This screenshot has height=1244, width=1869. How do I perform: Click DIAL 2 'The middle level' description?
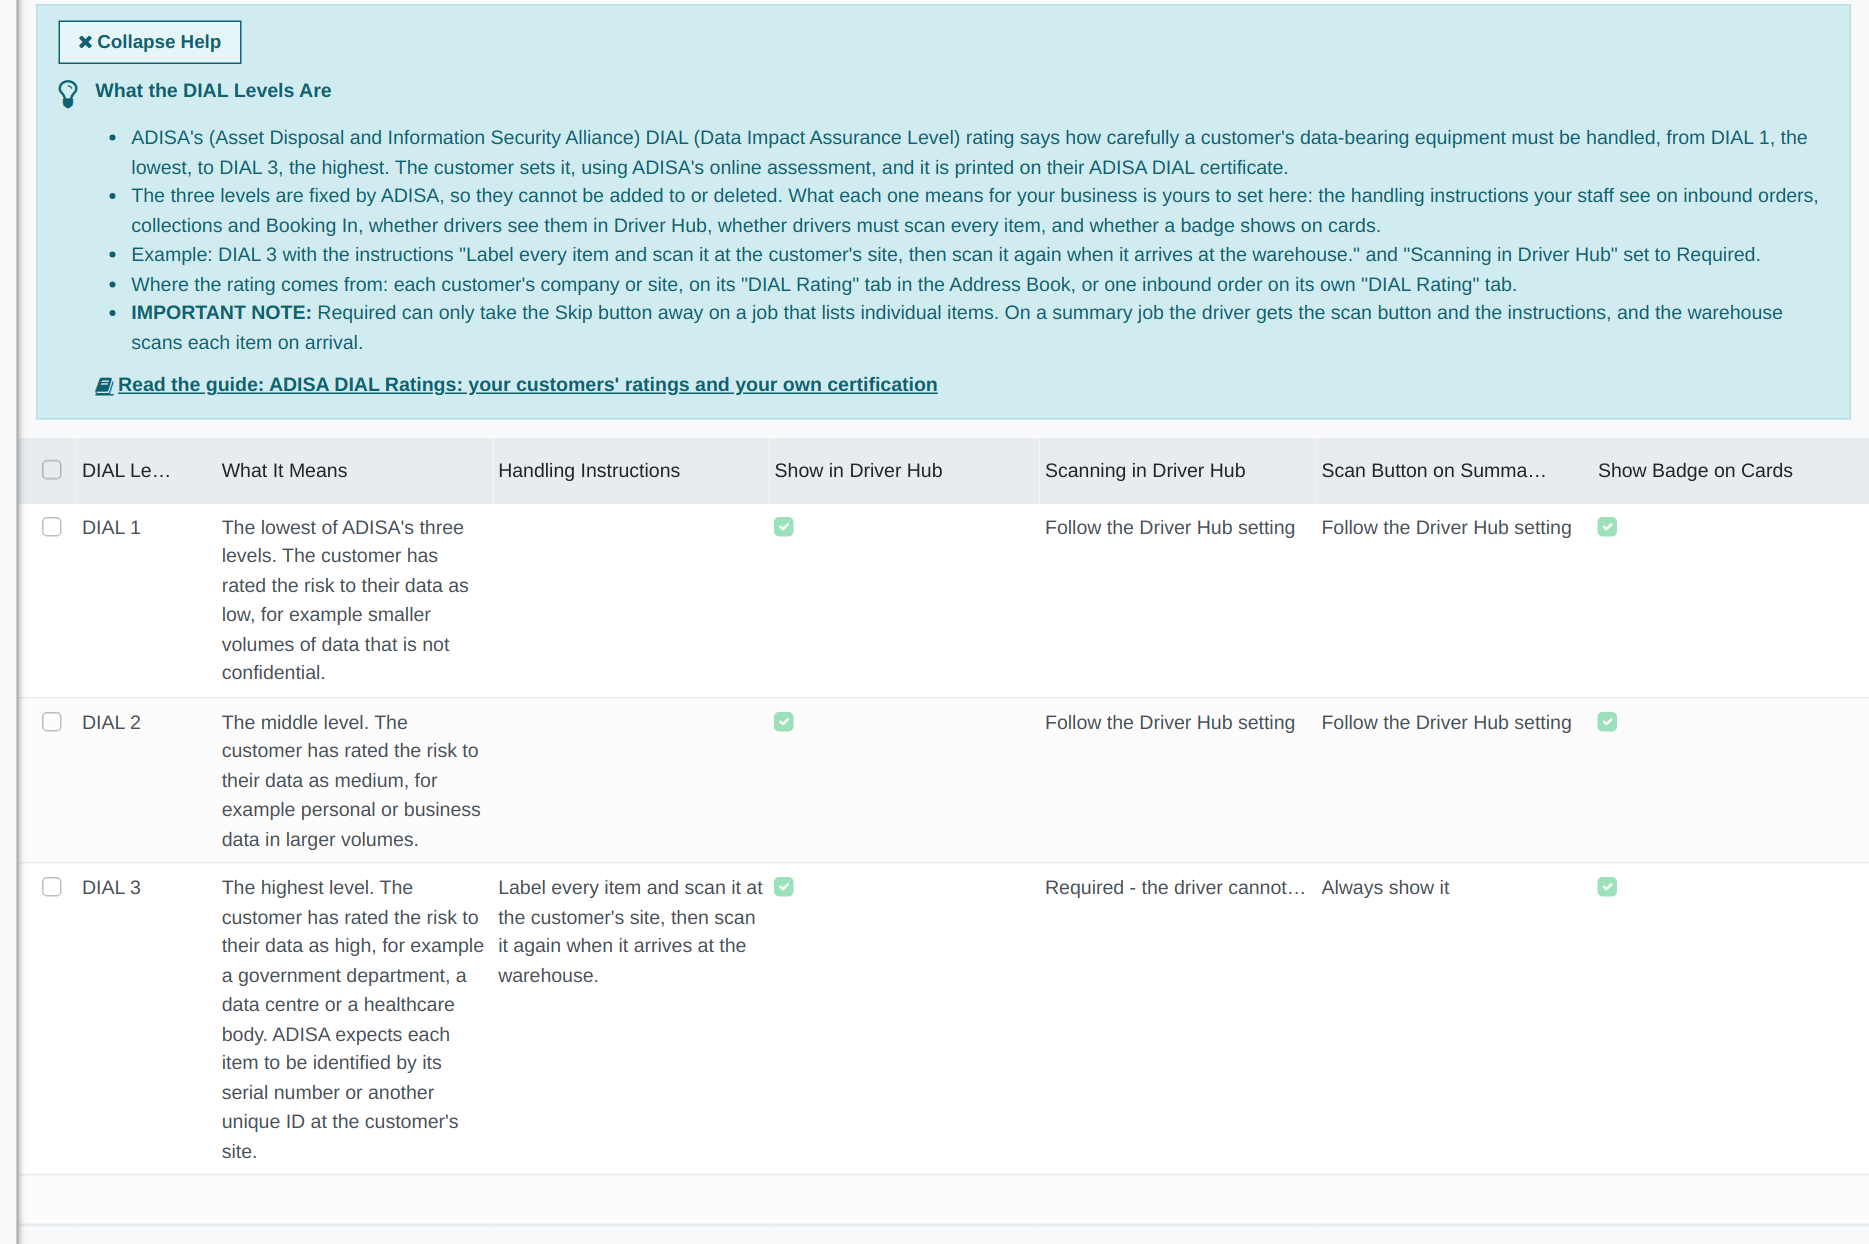[x=351, y=781]
